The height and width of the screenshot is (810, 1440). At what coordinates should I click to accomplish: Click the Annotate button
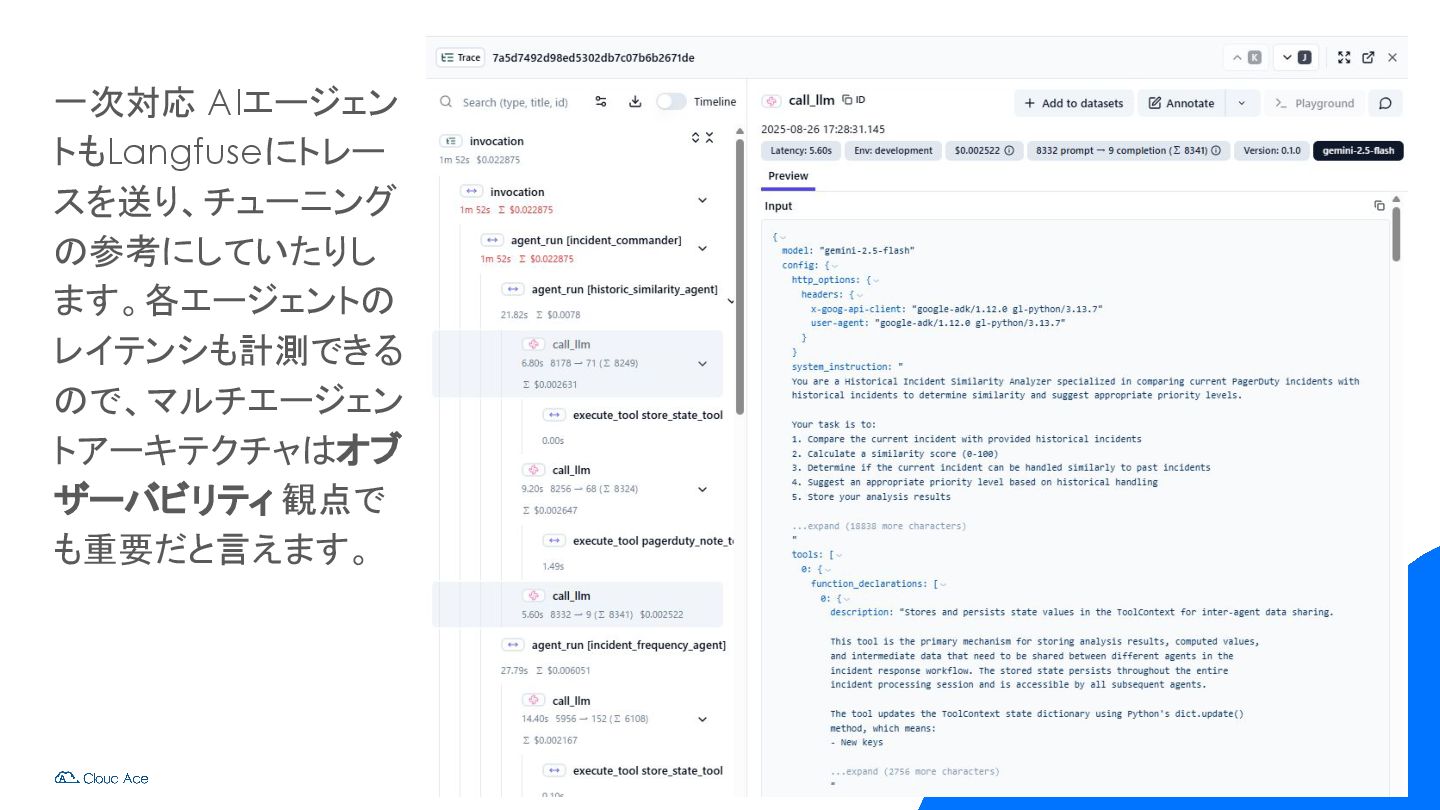point(1181,103)
